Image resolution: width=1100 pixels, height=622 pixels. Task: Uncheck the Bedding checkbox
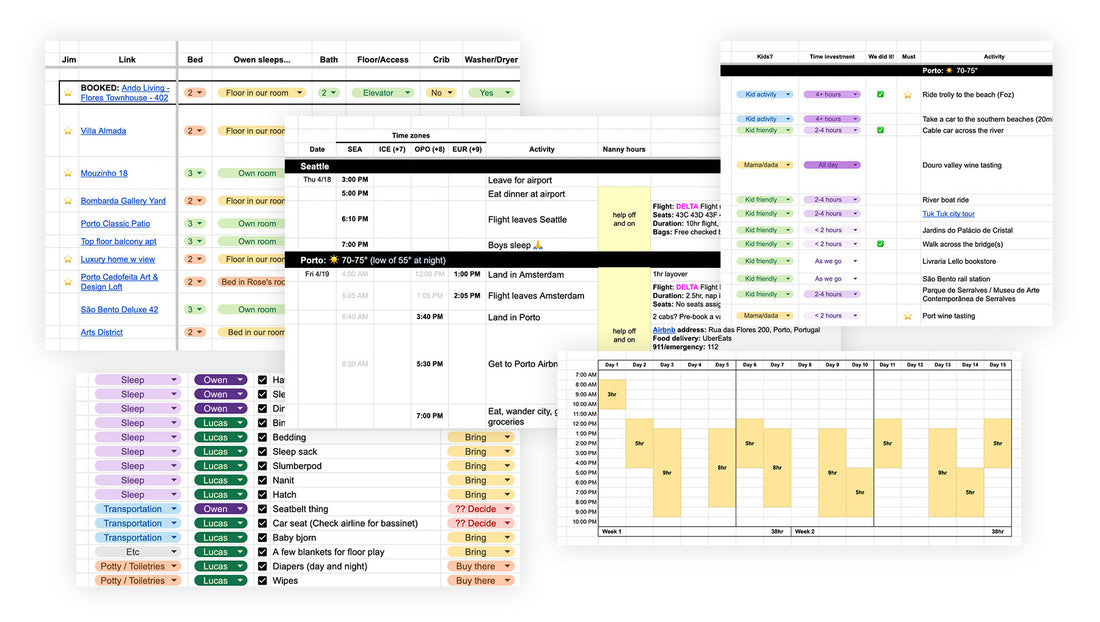coord(262,437)
